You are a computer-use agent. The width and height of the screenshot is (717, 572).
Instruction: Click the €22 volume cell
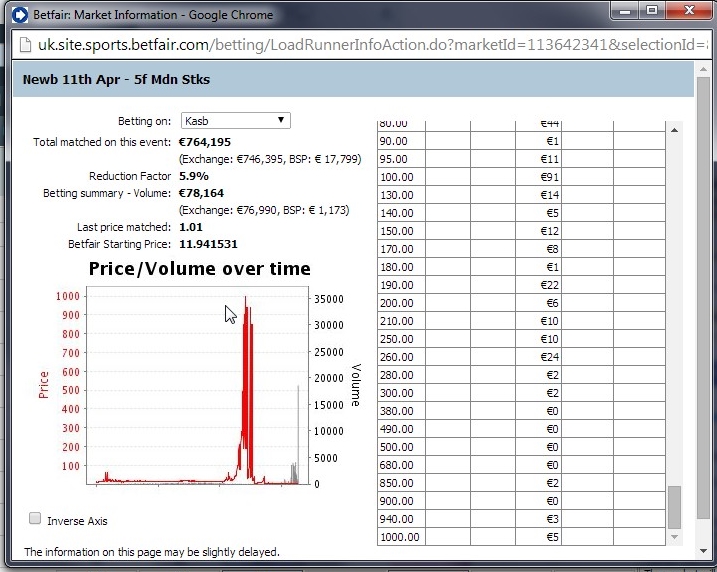pos(539,285)
